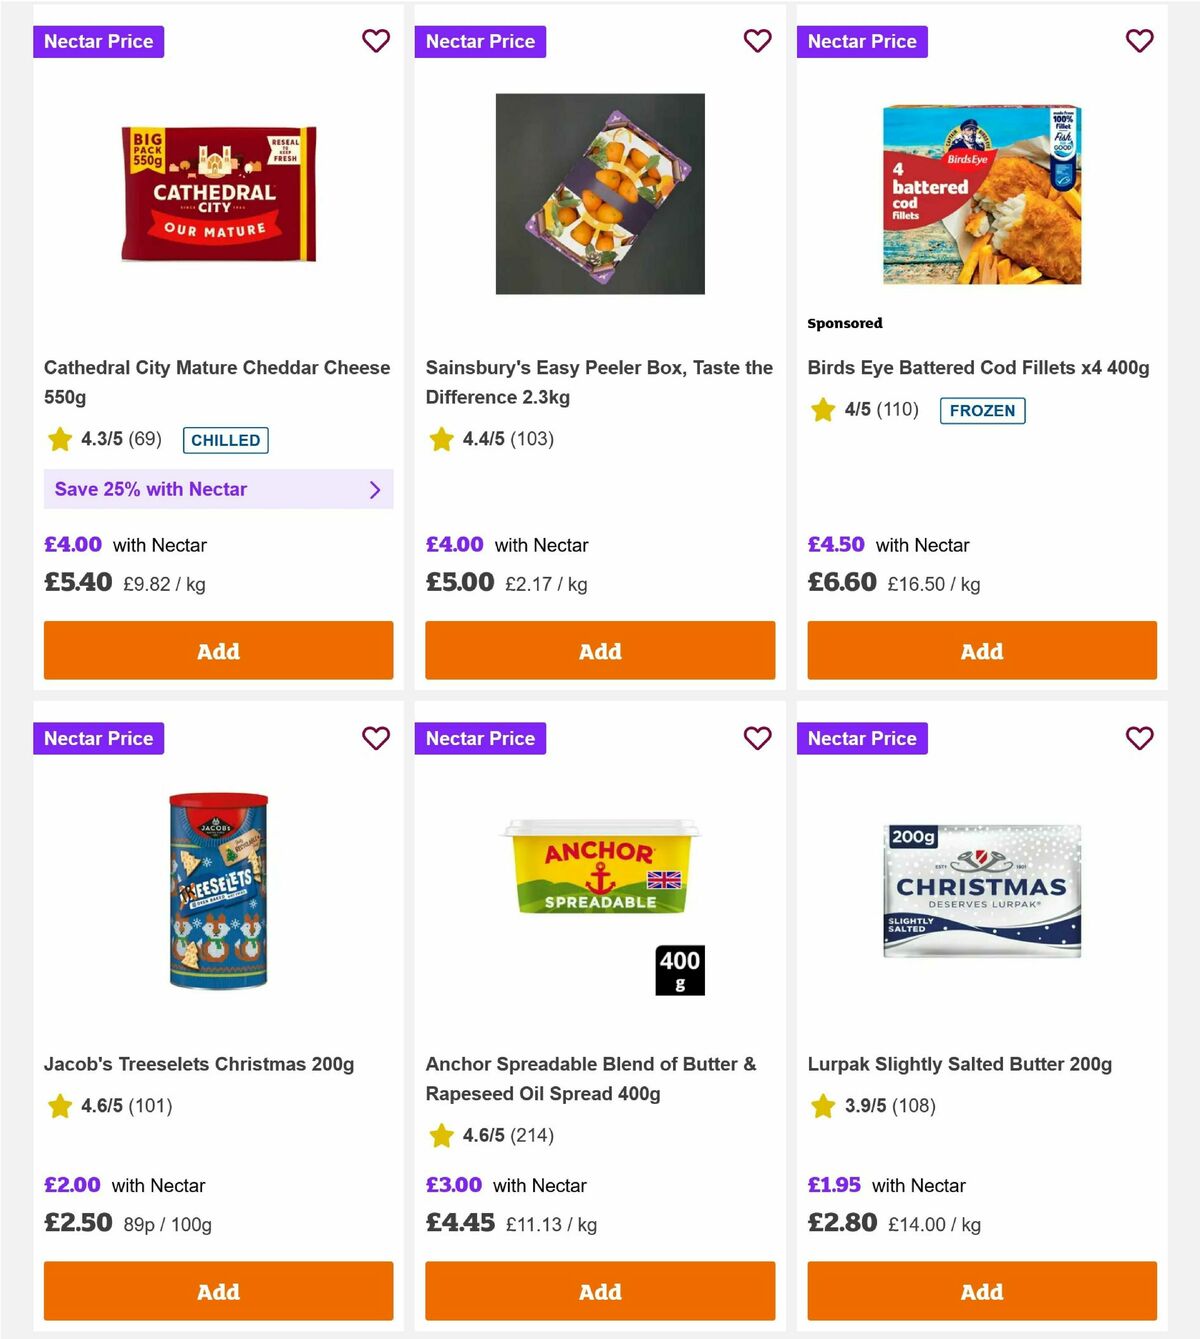Click the heart icon on Birds Eye Cod Fillets
This screenshot has width=1200, height=1339.
tap(1139, 41)
